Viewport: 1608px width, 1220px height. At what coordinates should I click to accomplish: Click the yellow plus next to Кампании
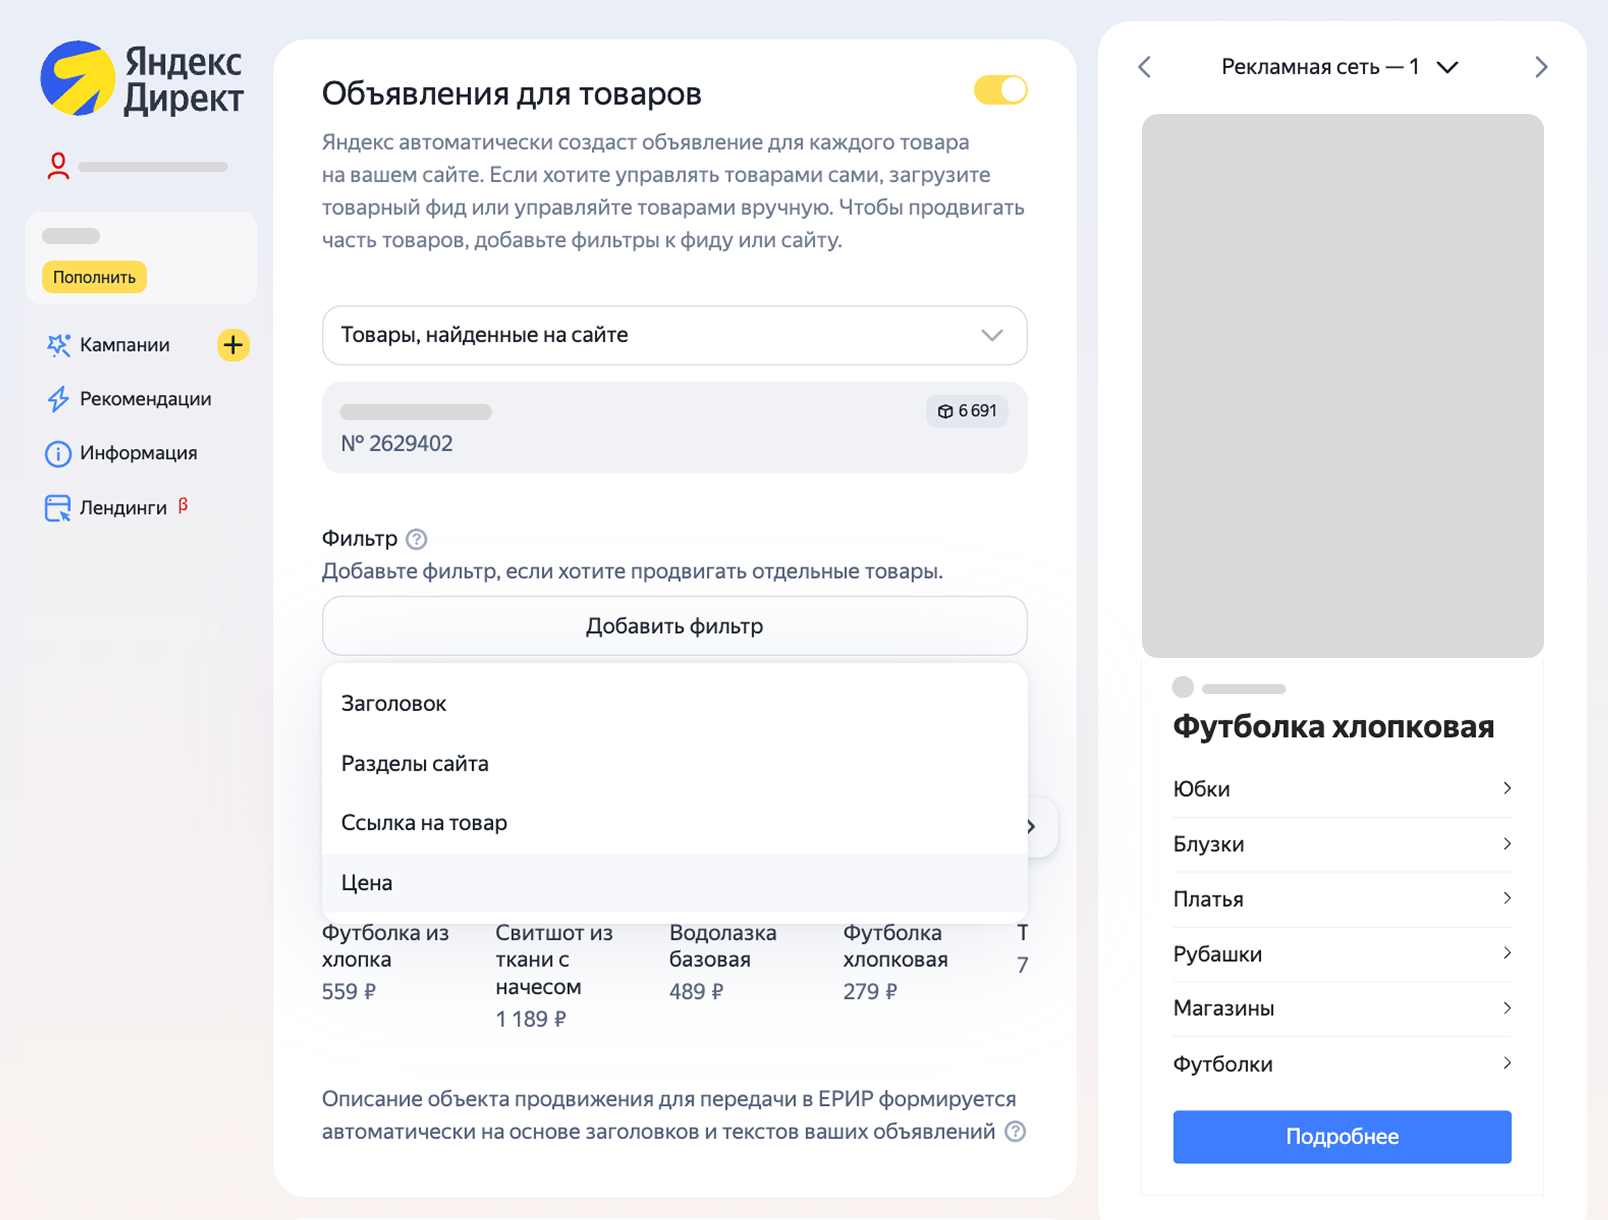click(x=233, y=345)
